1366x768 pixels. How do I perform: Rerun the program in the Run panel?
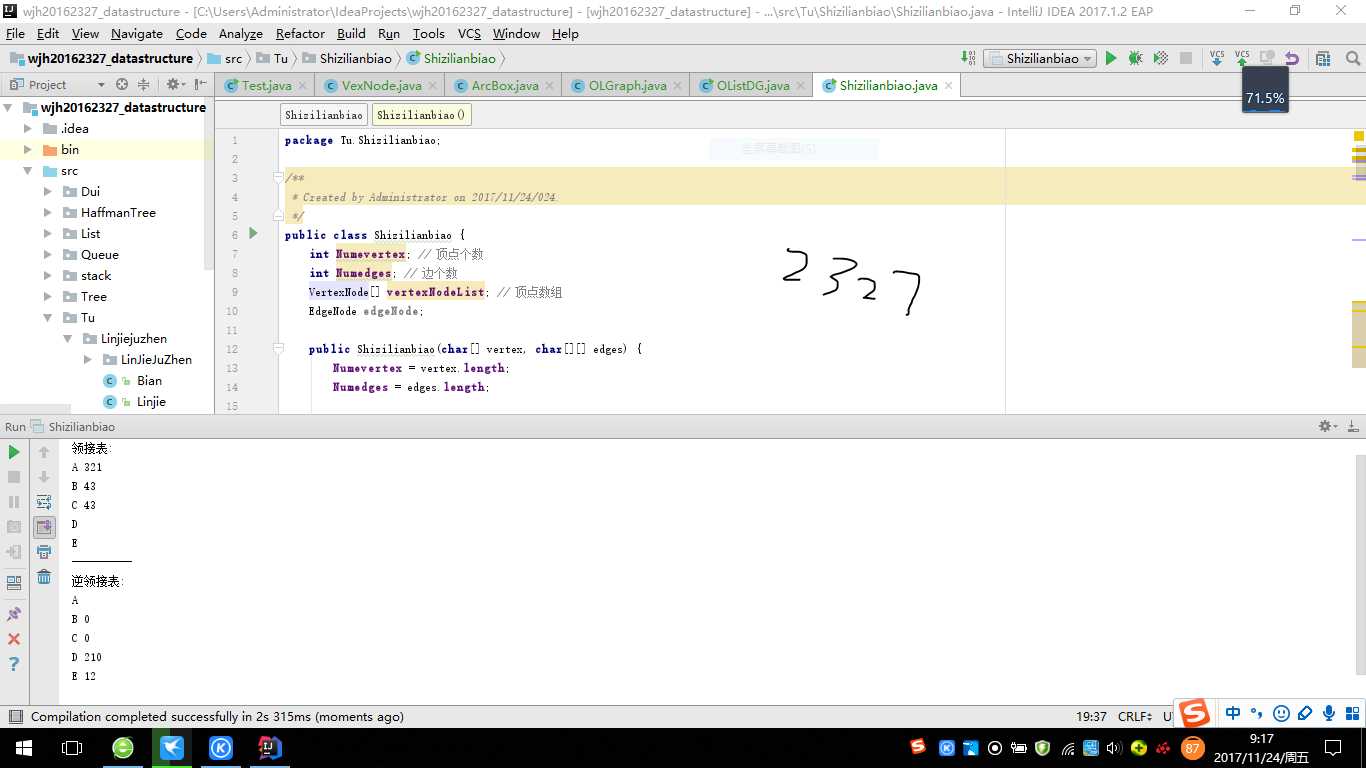(x=14, y=452)
